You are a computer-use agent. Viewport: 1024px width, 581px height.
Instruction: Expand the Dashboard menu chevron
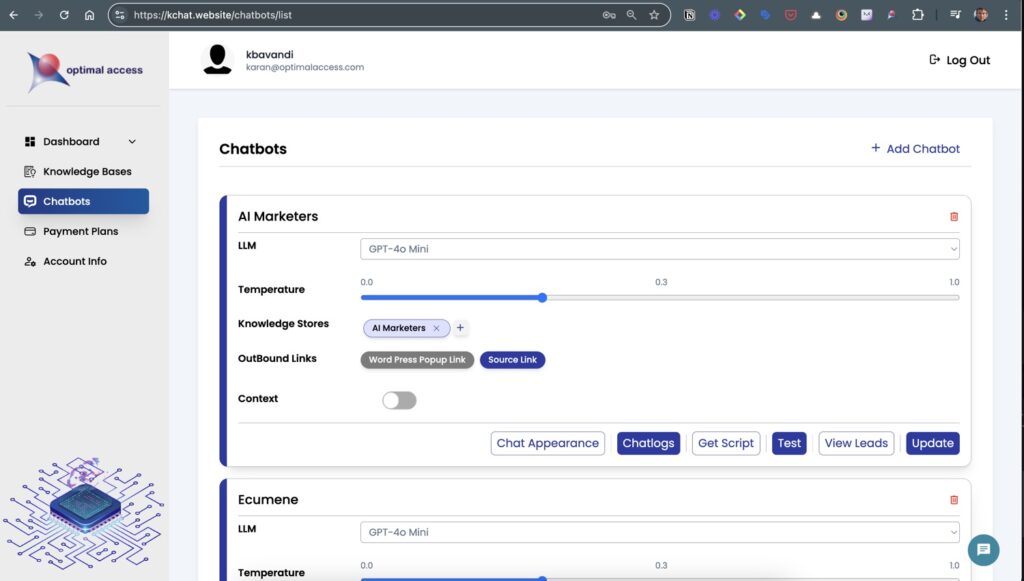132,142
